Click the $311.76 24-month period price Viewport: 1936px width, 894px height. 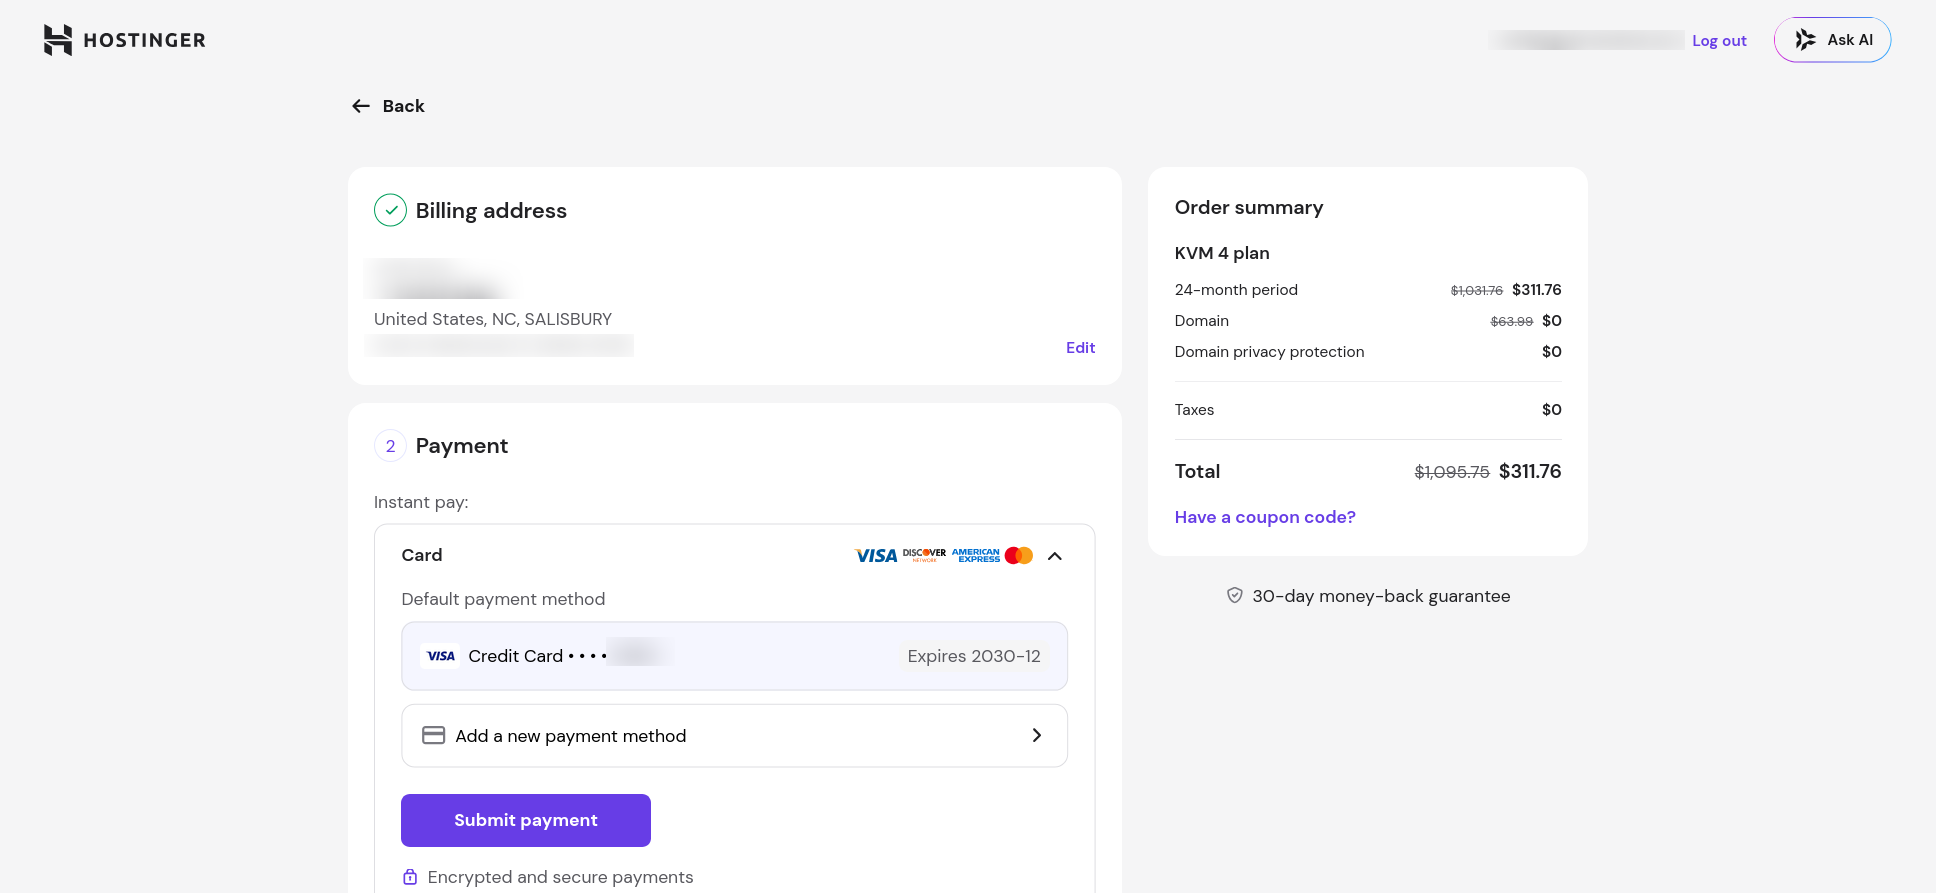(1536, 290)
